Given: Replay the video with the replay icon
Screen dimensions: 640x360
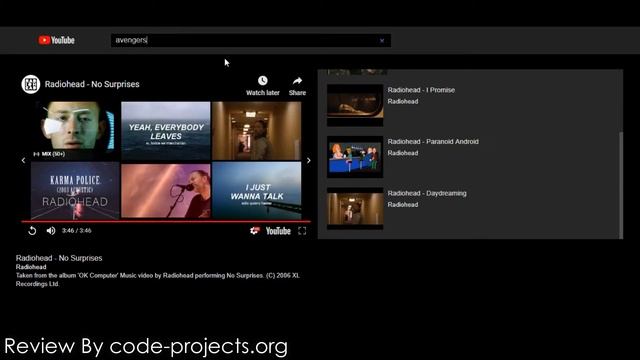Looking at the screenshot, I should (x=32, y=231).
